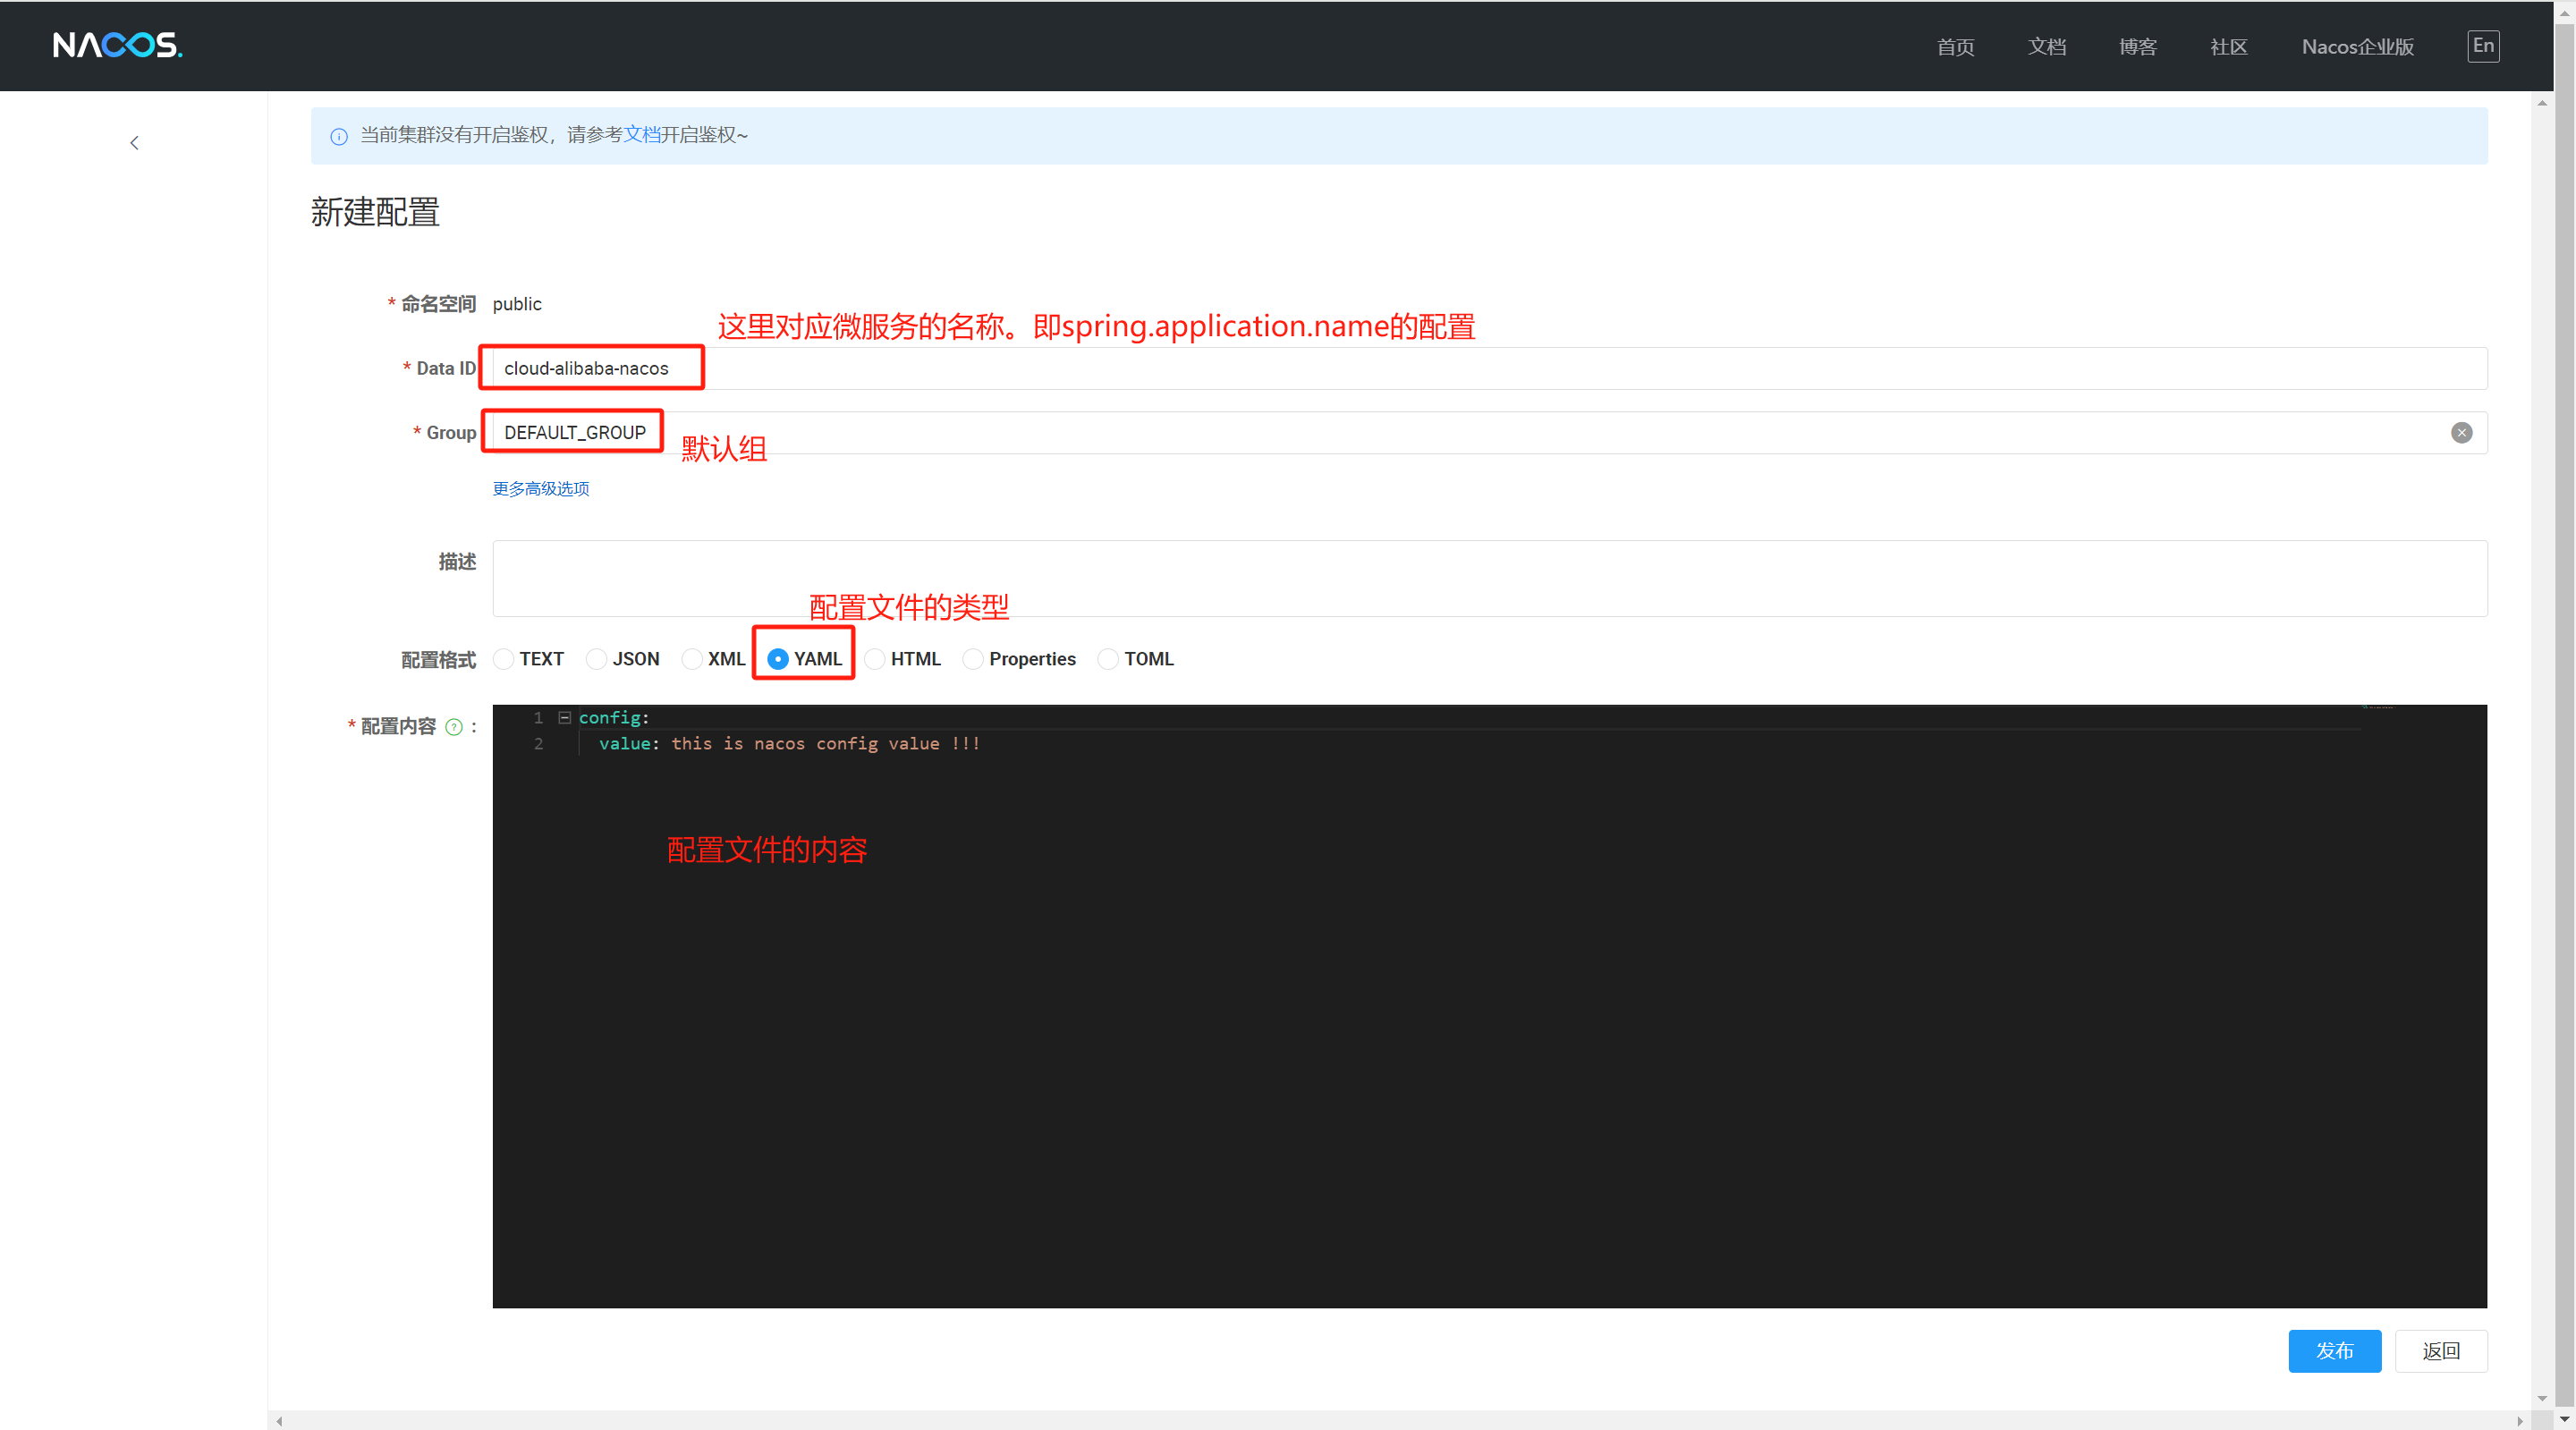Open the 文档 link in auth notice
The width and height of the screenshot is (2576, 1430).
click(642, 135)
